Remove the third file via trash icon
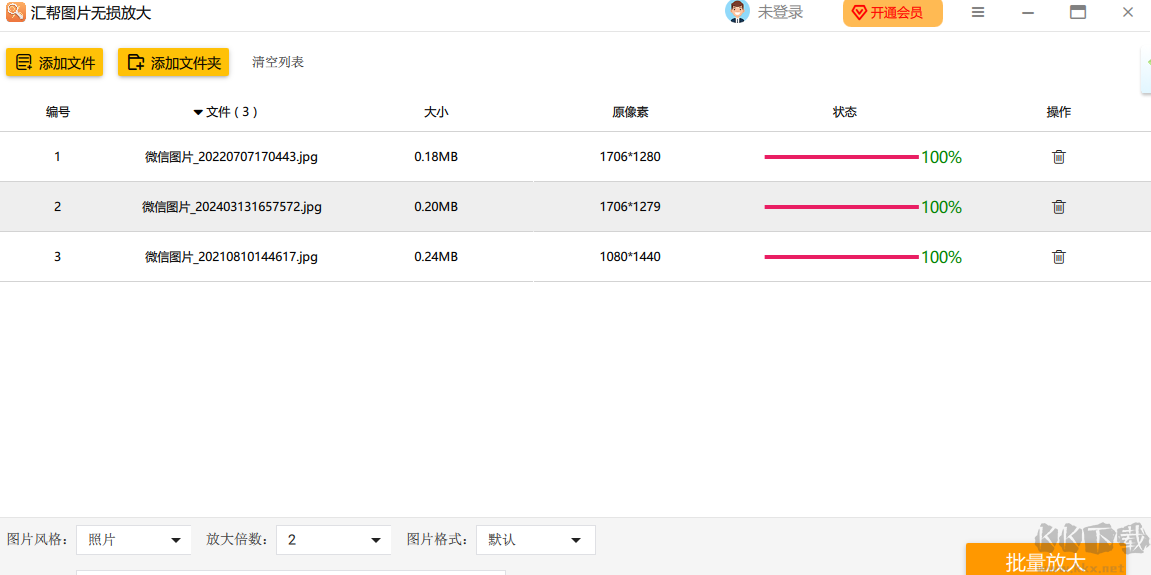Screen dimensions: 1151x575 tap(1058, 257)
